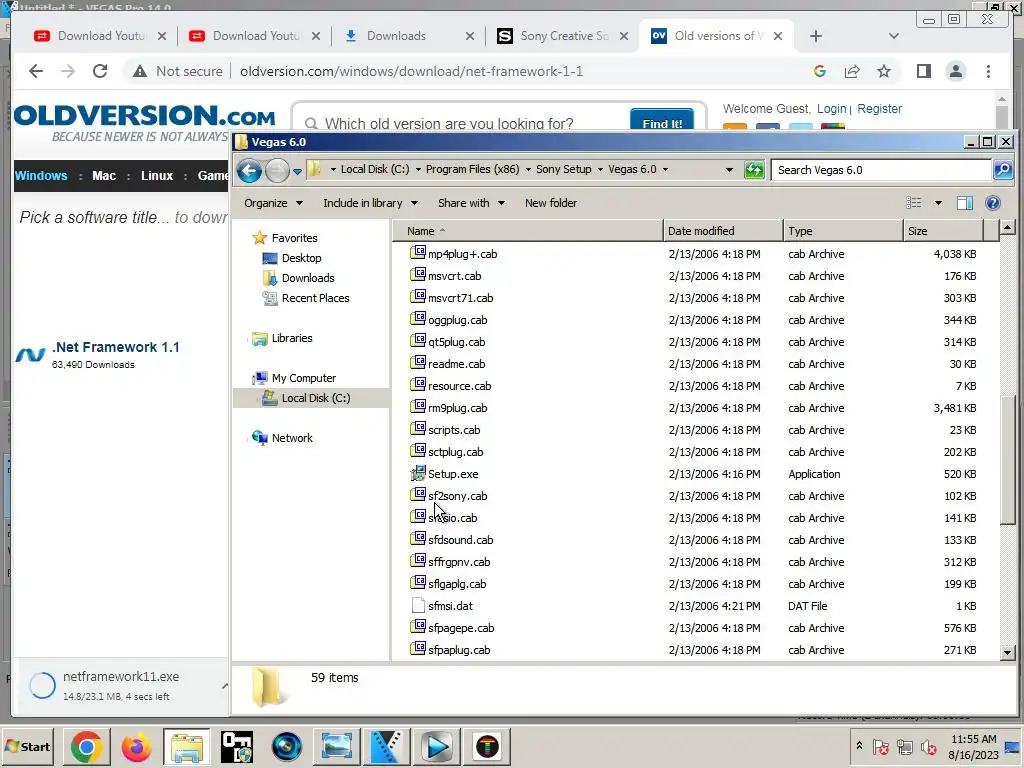The height and width of the screenshot is (768, 1024).
Task: Open Chrome profile avatar icon
Action: pyautogui.click(x=955, y=71)
